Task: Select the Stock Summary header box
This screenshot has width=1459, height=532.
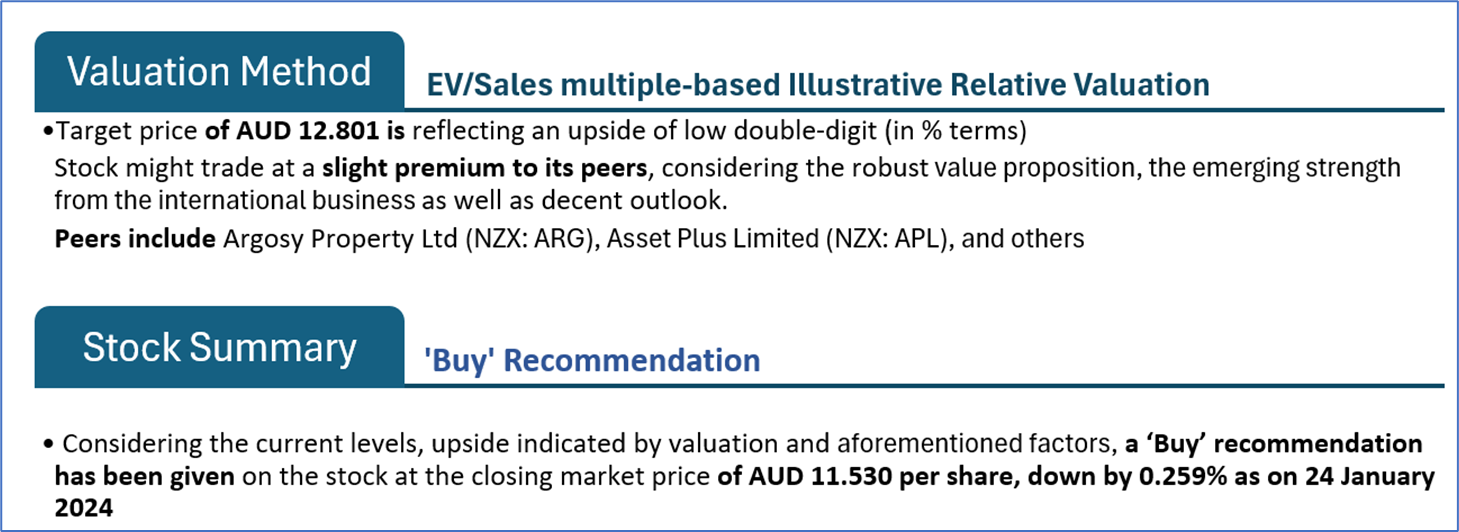Action: point(219,347)
